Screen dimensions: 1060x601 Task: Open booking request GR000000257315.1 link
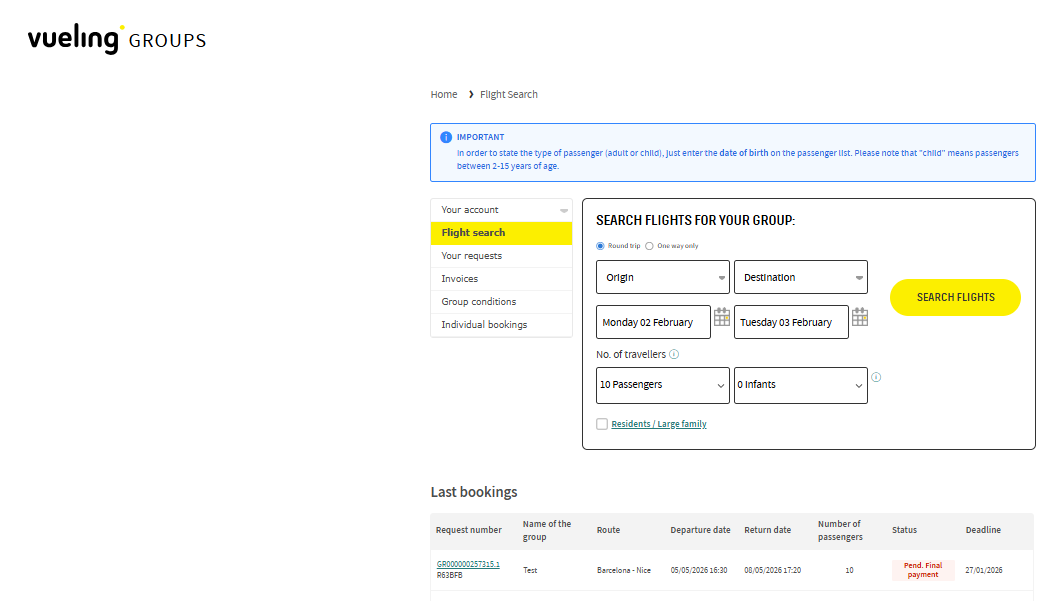tap(468, 564)
